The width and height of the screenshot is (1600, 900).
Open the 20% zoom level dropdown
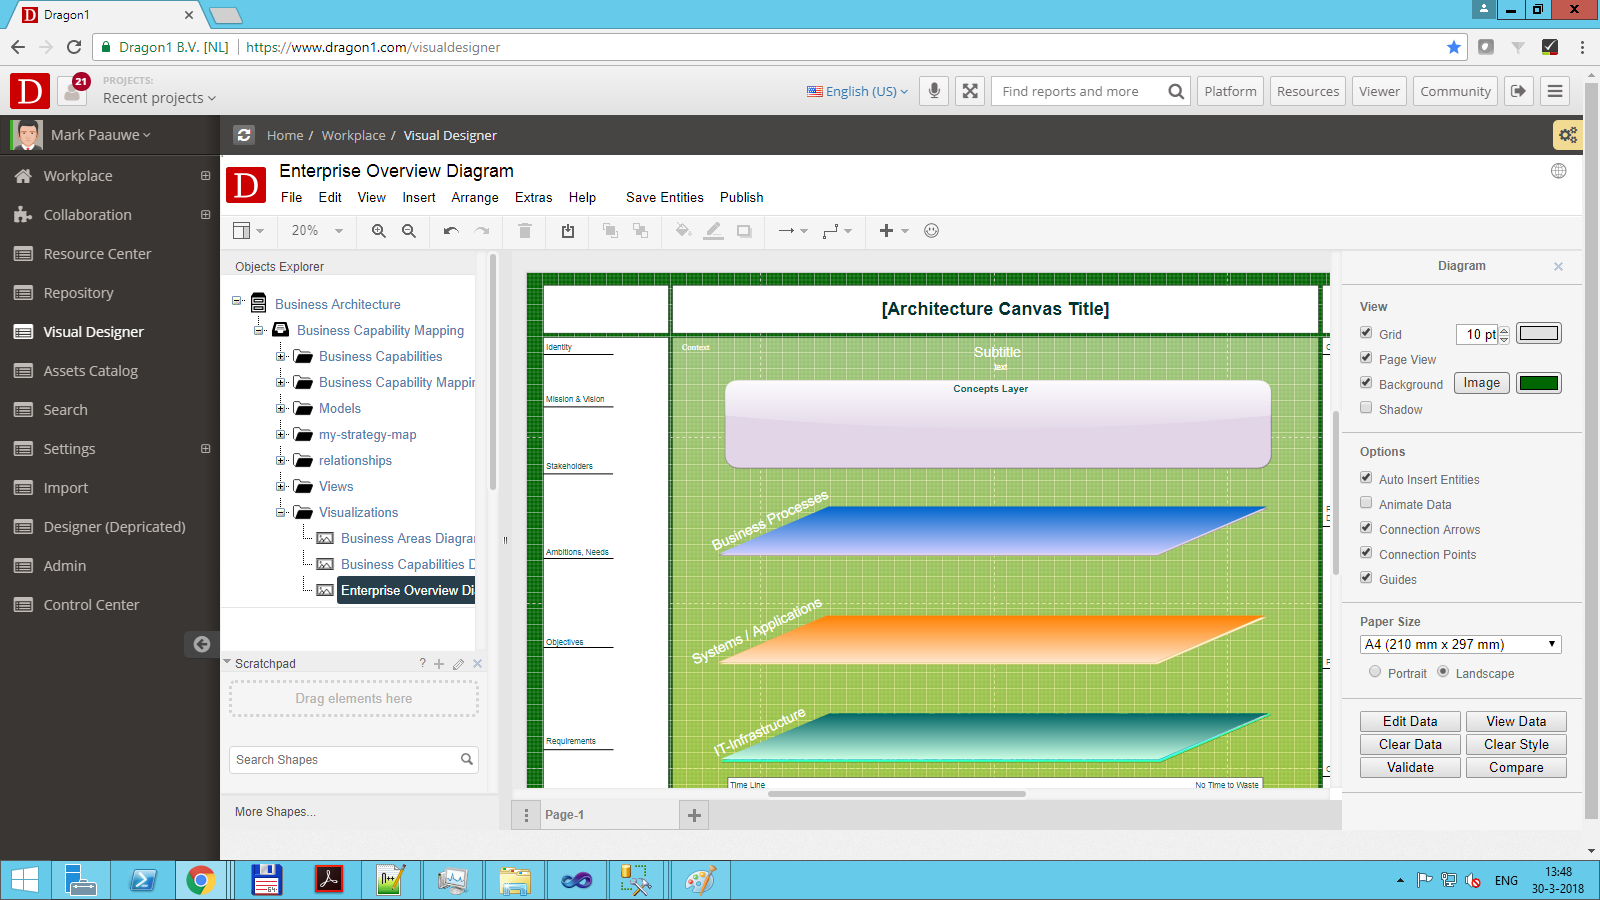click(x=317, y=231)
